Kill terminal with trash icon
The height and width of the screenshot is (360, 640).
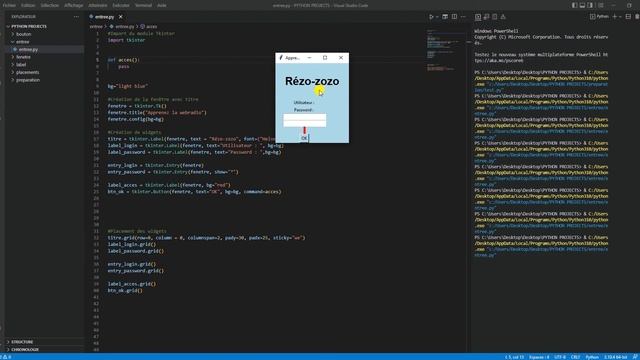637,17
